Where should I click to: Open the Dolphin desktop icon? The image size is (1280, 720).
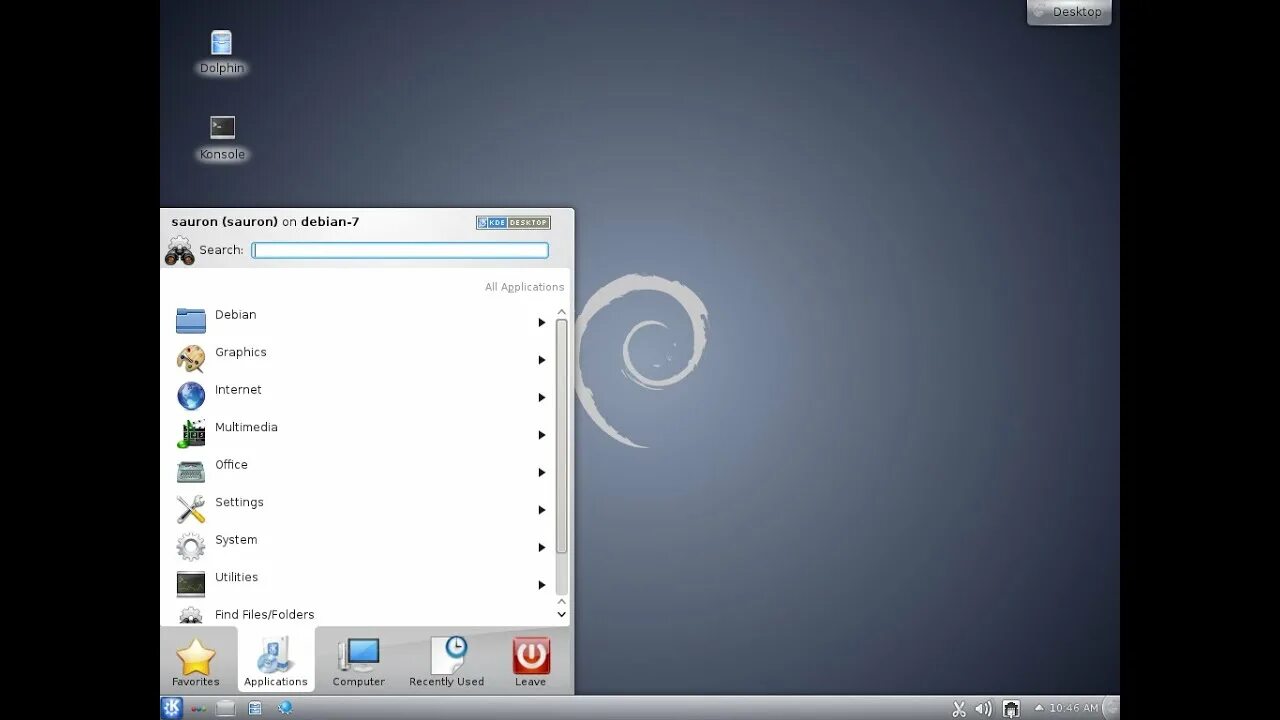coord(221,43)
